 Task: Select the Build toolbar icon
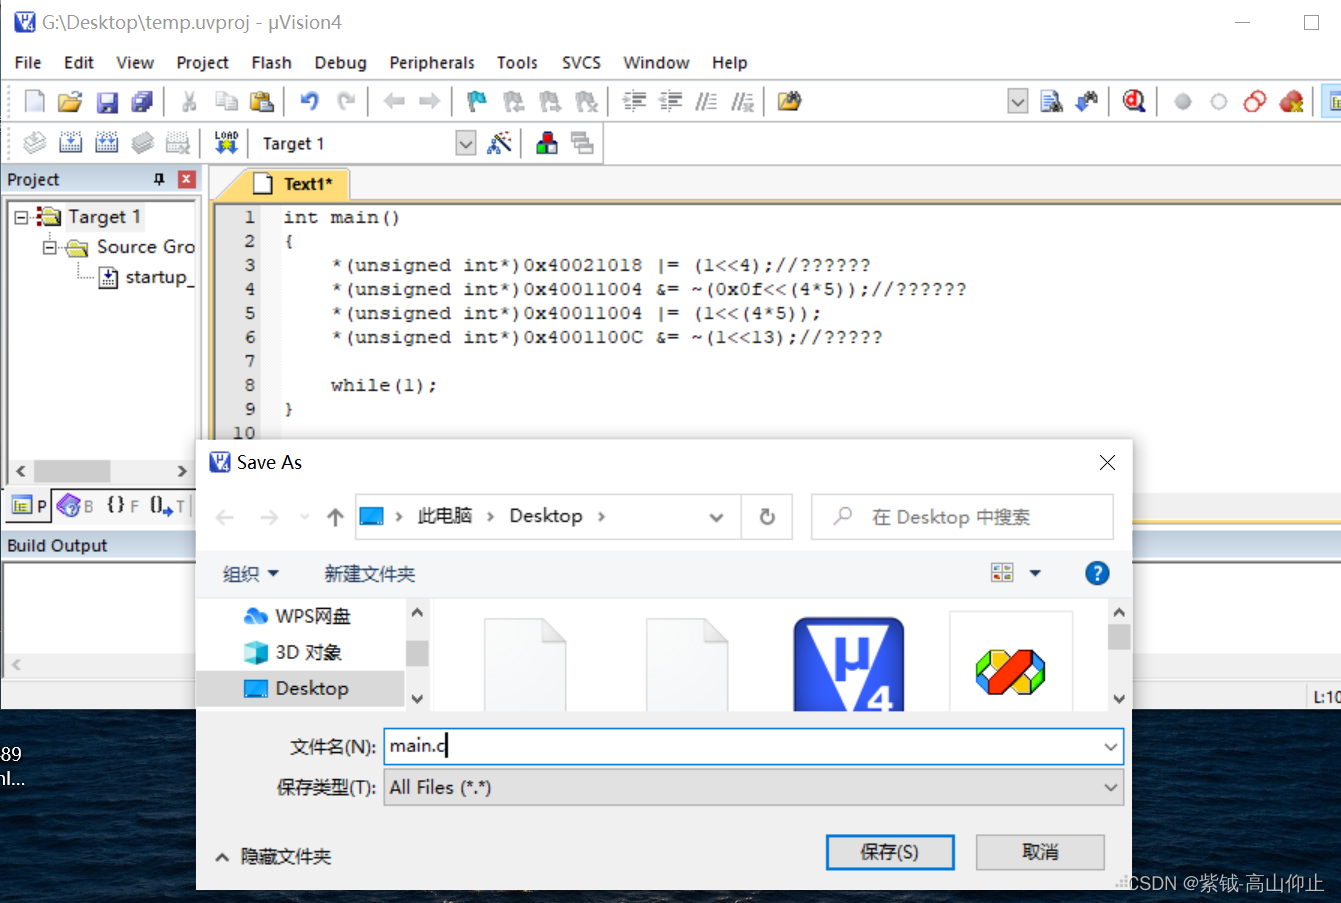coord(70,142)
